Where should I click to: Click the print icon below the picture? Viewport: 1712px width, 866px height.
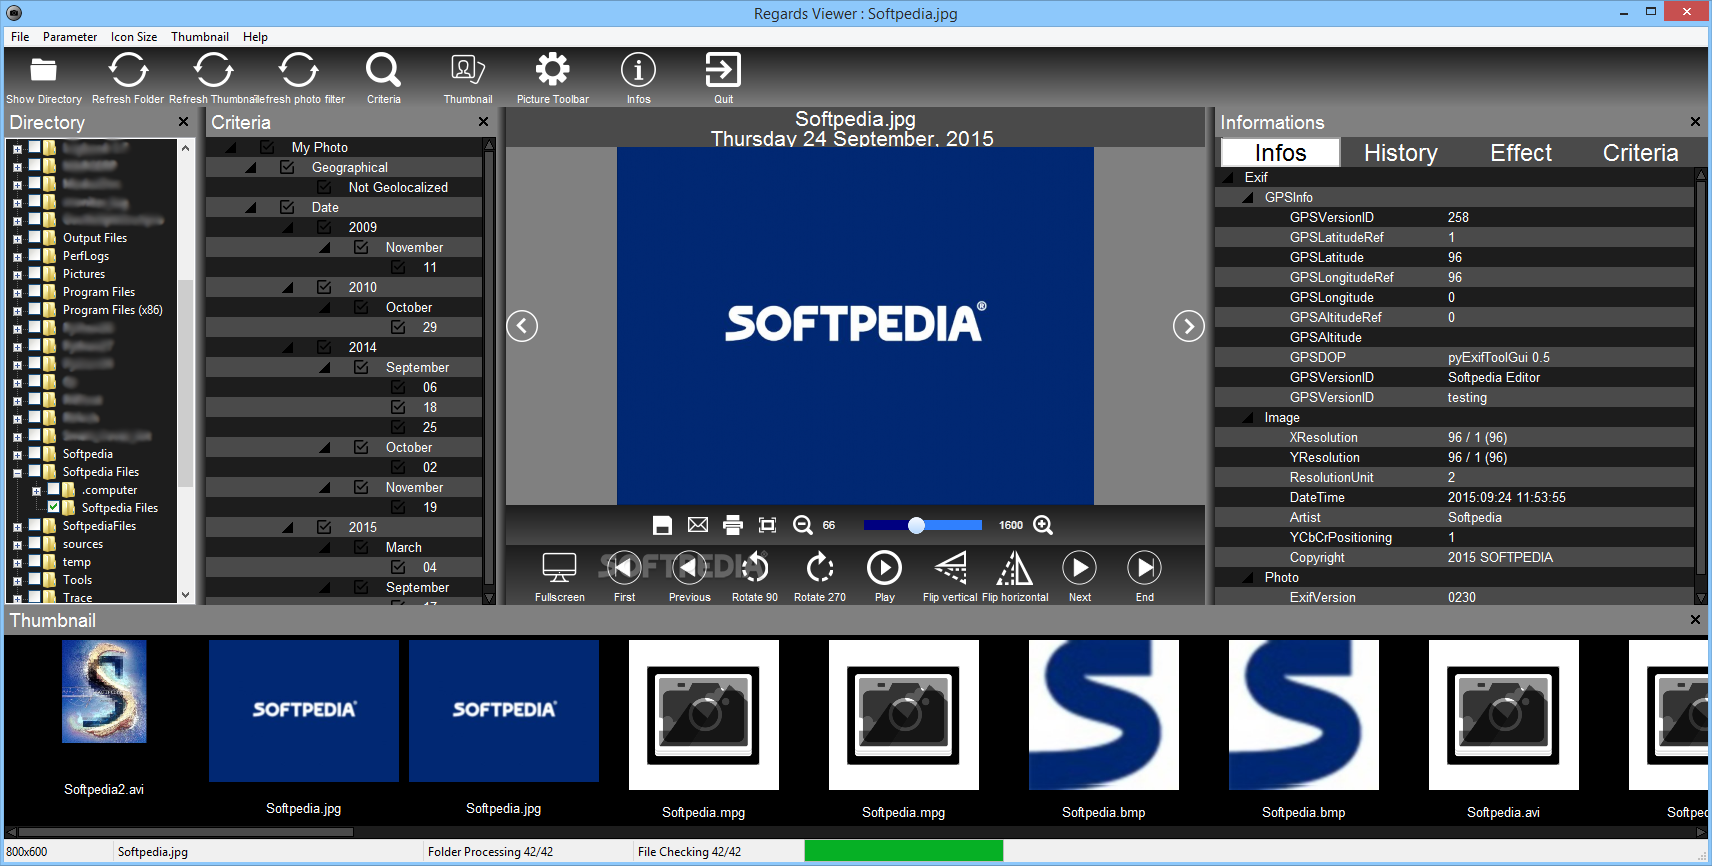[733, 525]
